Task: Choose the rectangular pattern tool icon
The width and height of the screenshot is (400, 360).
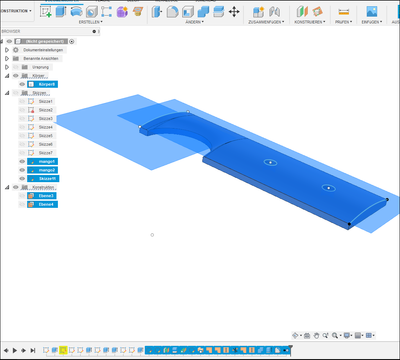Action: [107, 12]
